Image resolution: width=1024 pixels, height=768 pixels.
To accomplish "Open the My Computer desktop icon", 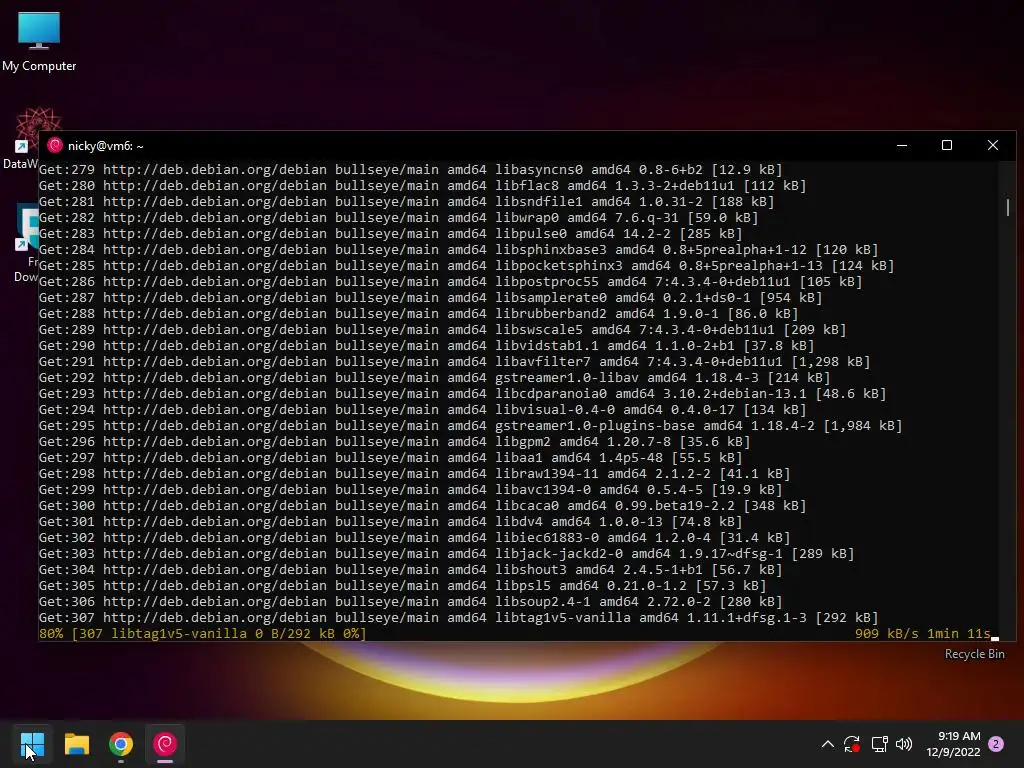I will point(39,40).
